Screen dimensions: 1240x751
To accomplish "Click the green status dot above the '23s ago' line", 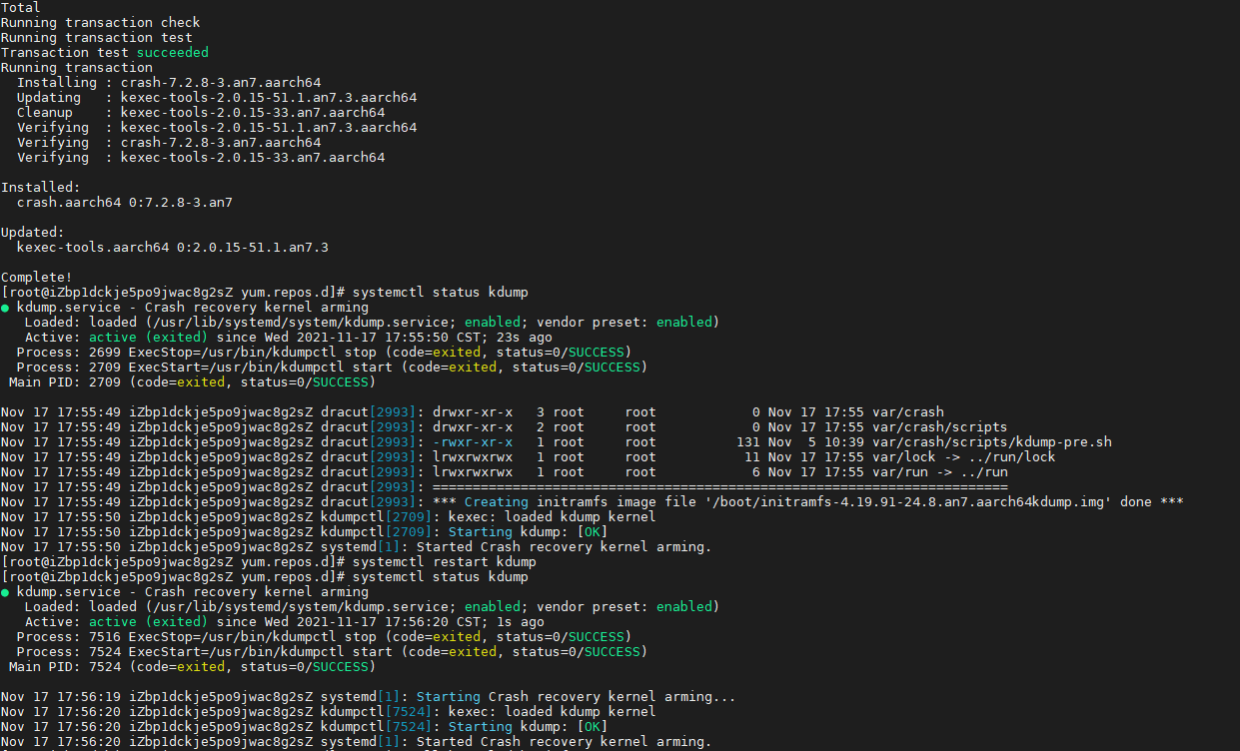I will point(5,308).
